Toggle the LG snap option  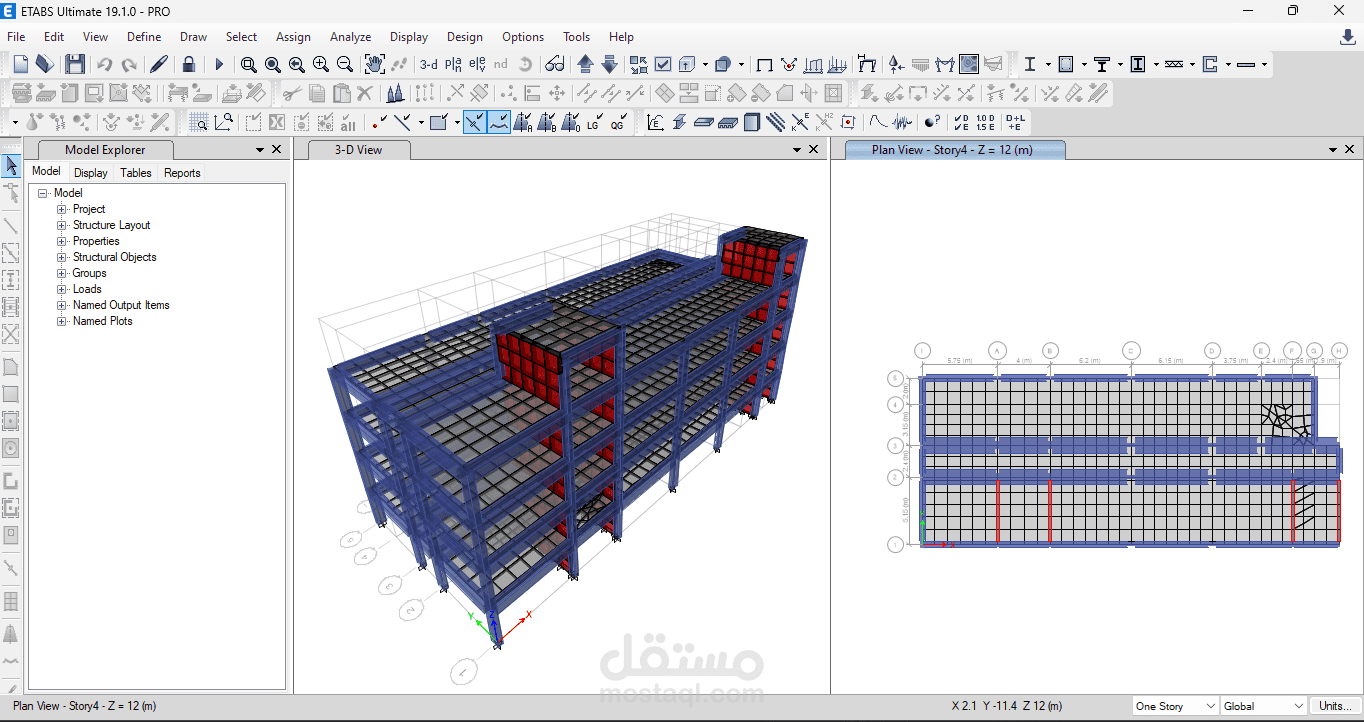click(594, 122)
